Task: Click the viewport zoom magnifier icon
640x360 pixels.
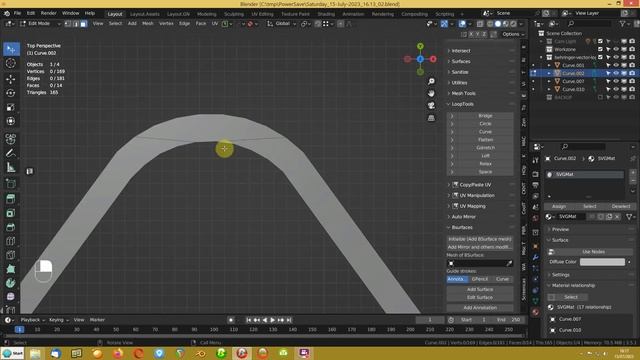Action: pyautogui.click(x=431, y=81)
